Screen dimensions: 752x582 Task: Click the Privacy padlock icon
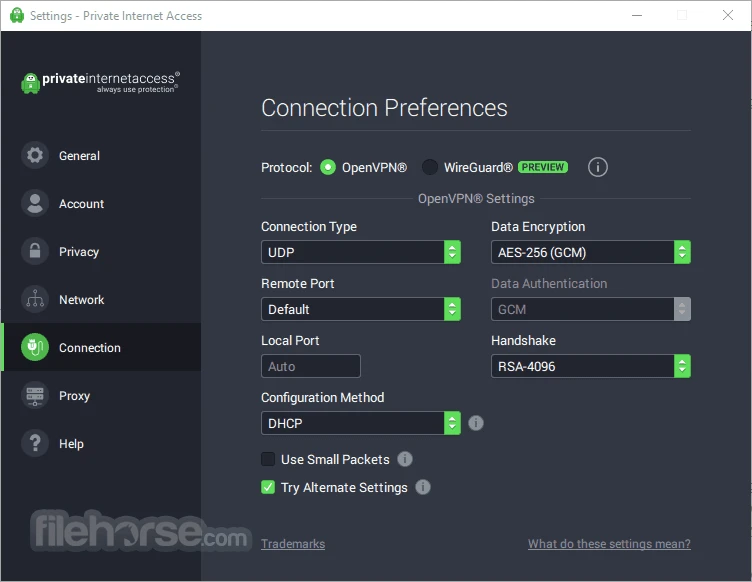point(35,251)
